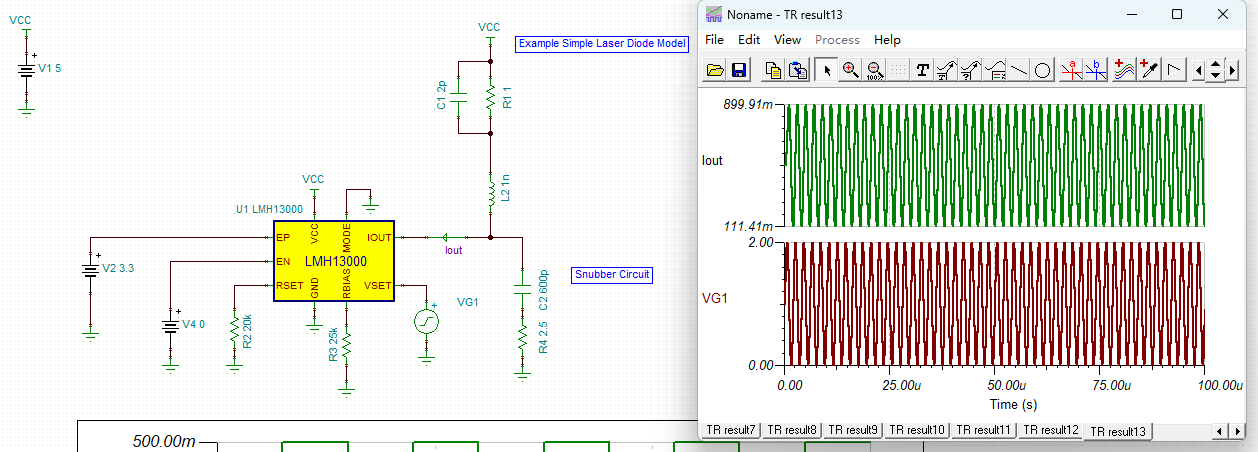Select the VG1 voltage generator symbol
1258x452 pixels.
coord(427,320)
